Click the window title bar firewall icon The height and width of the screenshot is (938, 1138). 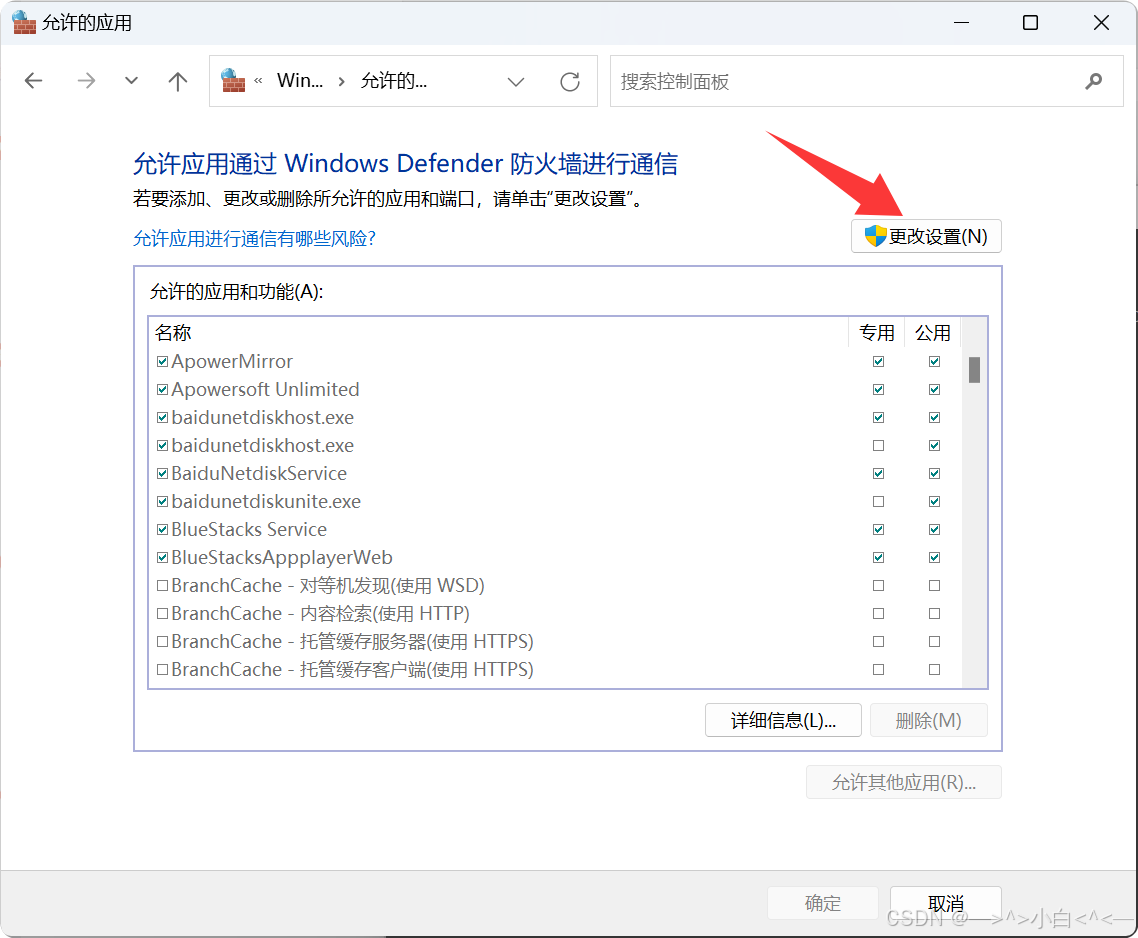coord(24,23)
